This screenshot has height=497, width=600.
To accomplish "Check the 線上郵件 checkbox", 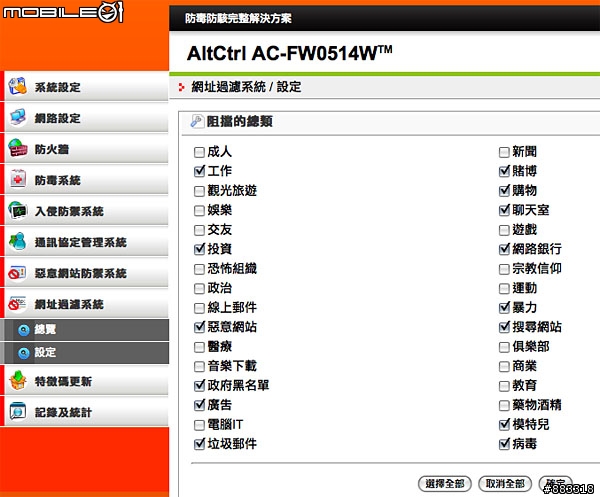I will coord(199,308).
